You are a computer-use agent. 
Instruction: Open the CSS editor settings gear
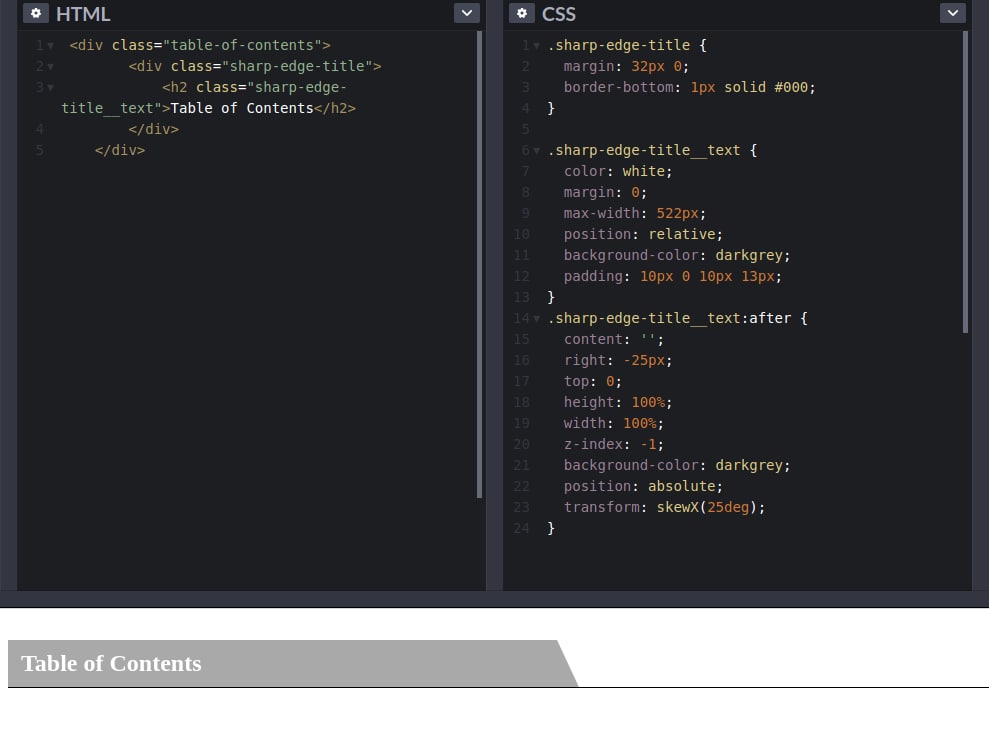522,13
